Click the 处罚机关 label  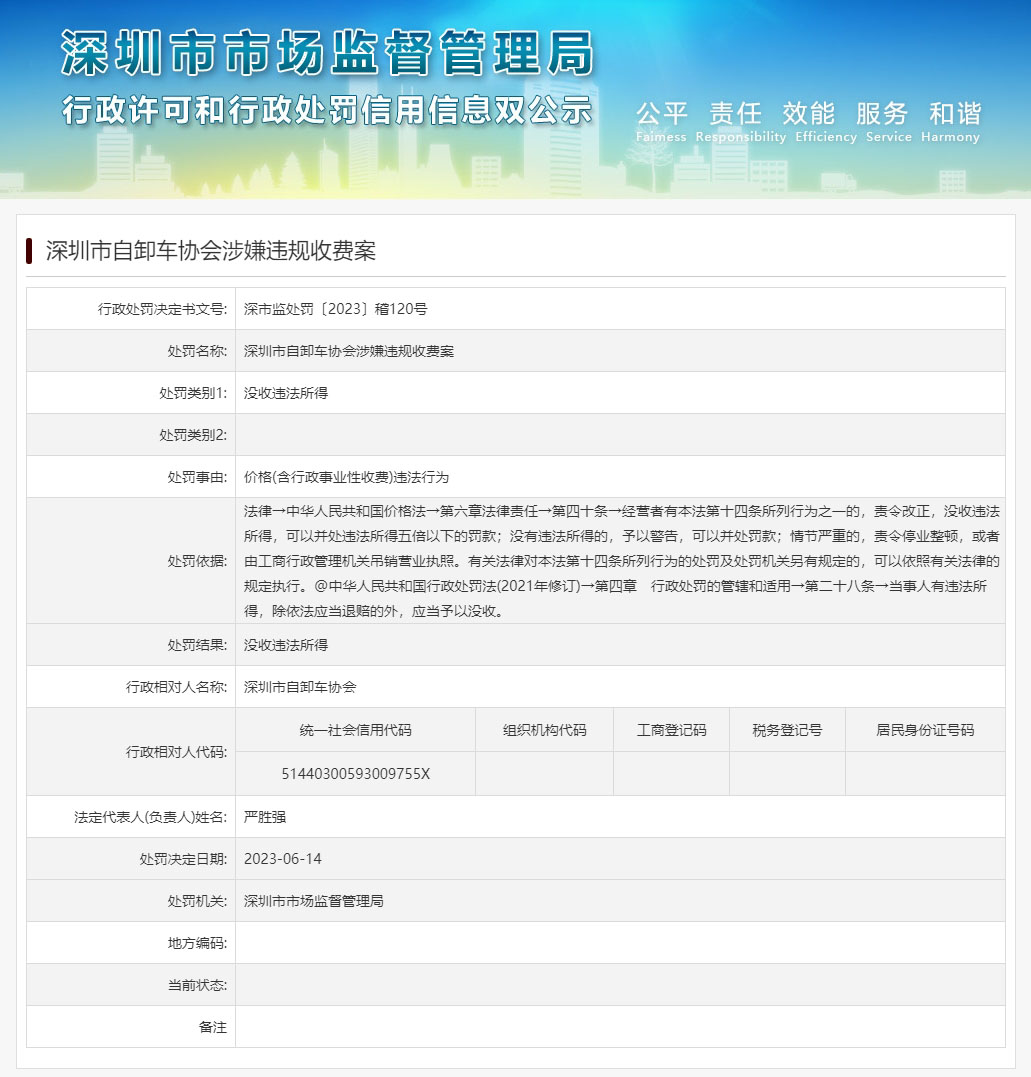click(x=197, y=901)
